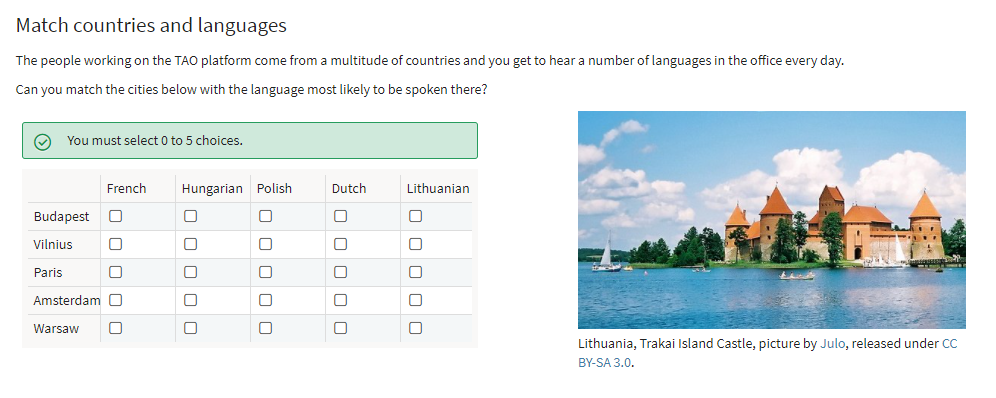Check Lithuanian for the Vilnius row
The height and width of the screenshot is (398, 996).
click(x=415, y=244)
